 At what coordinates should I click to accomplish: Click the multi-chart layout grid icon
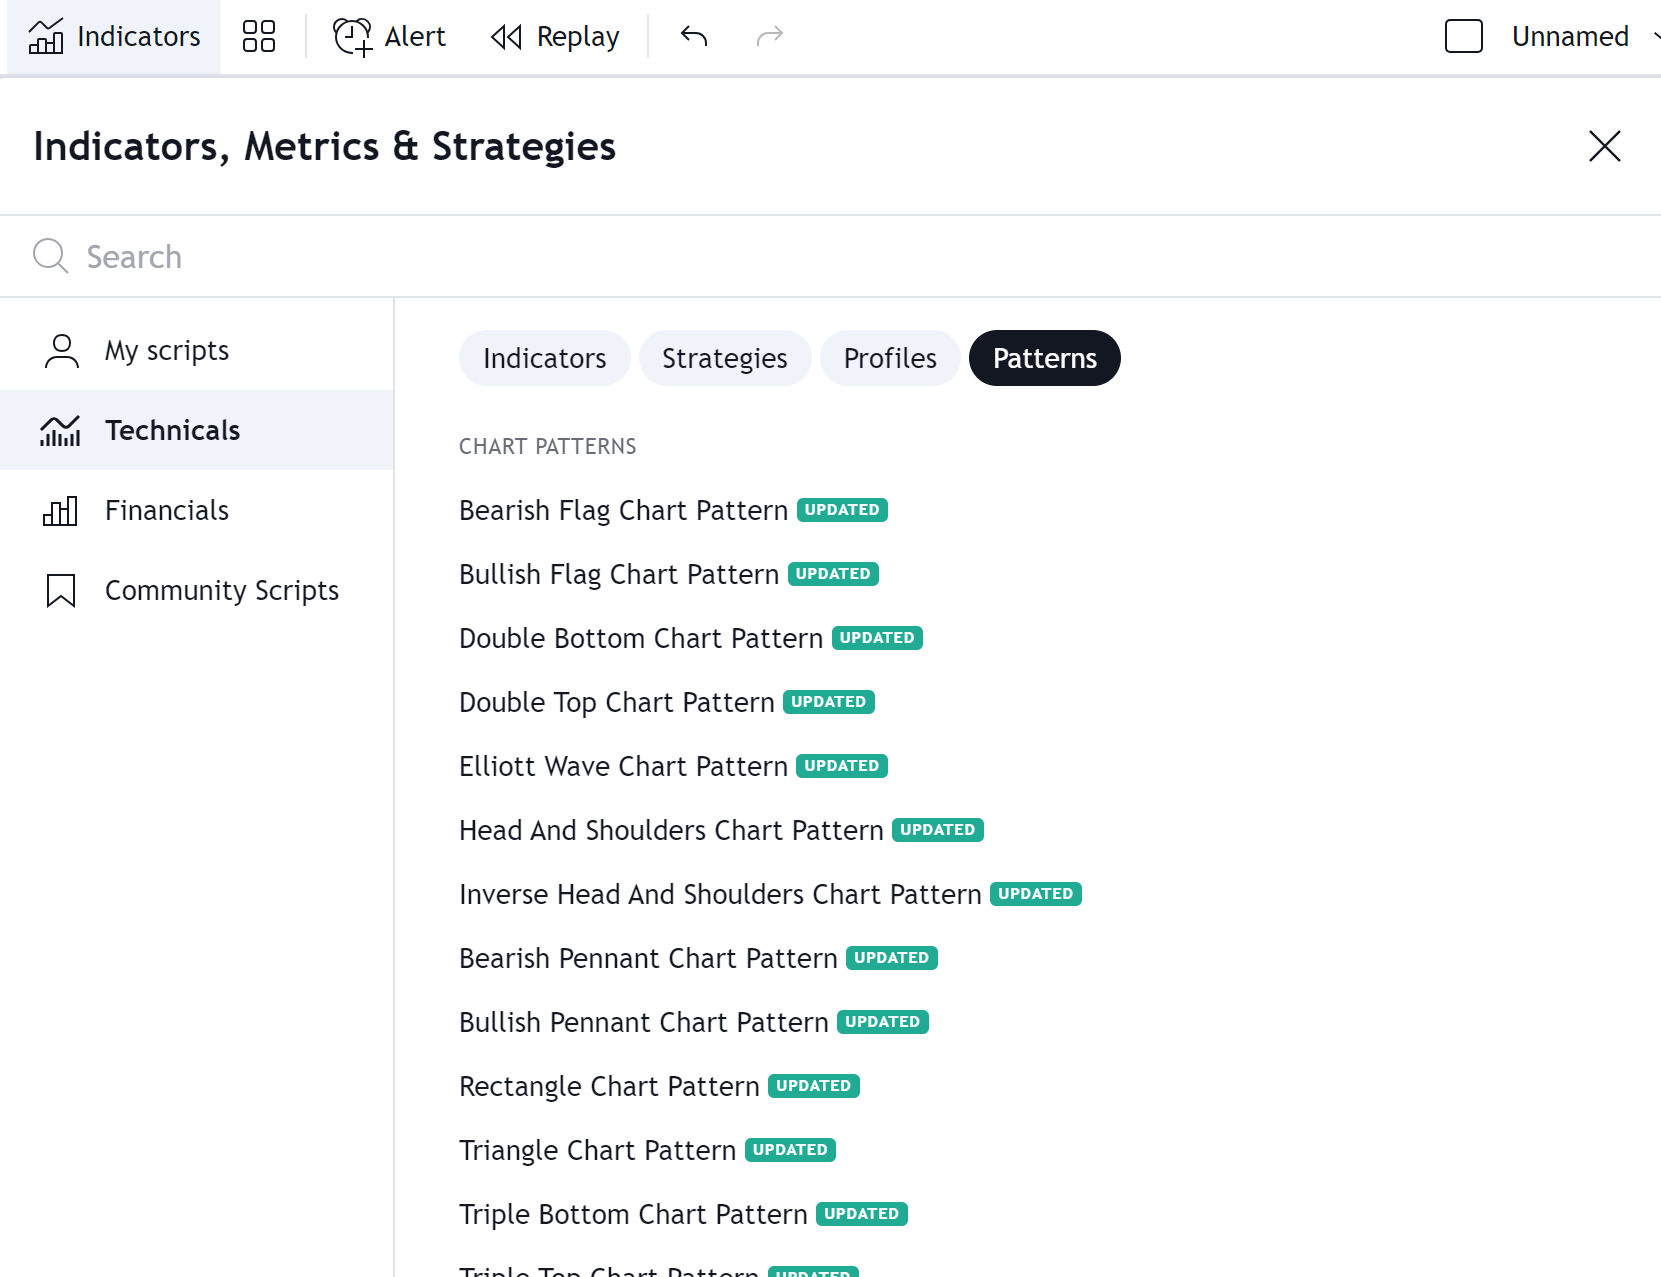click(258, 36)
